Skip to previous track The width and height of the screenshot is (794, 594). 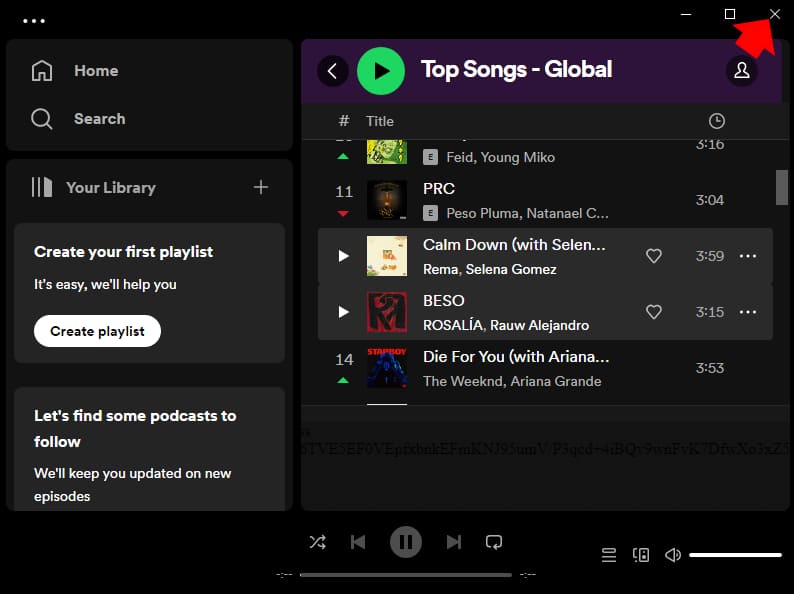click(358, 542)
